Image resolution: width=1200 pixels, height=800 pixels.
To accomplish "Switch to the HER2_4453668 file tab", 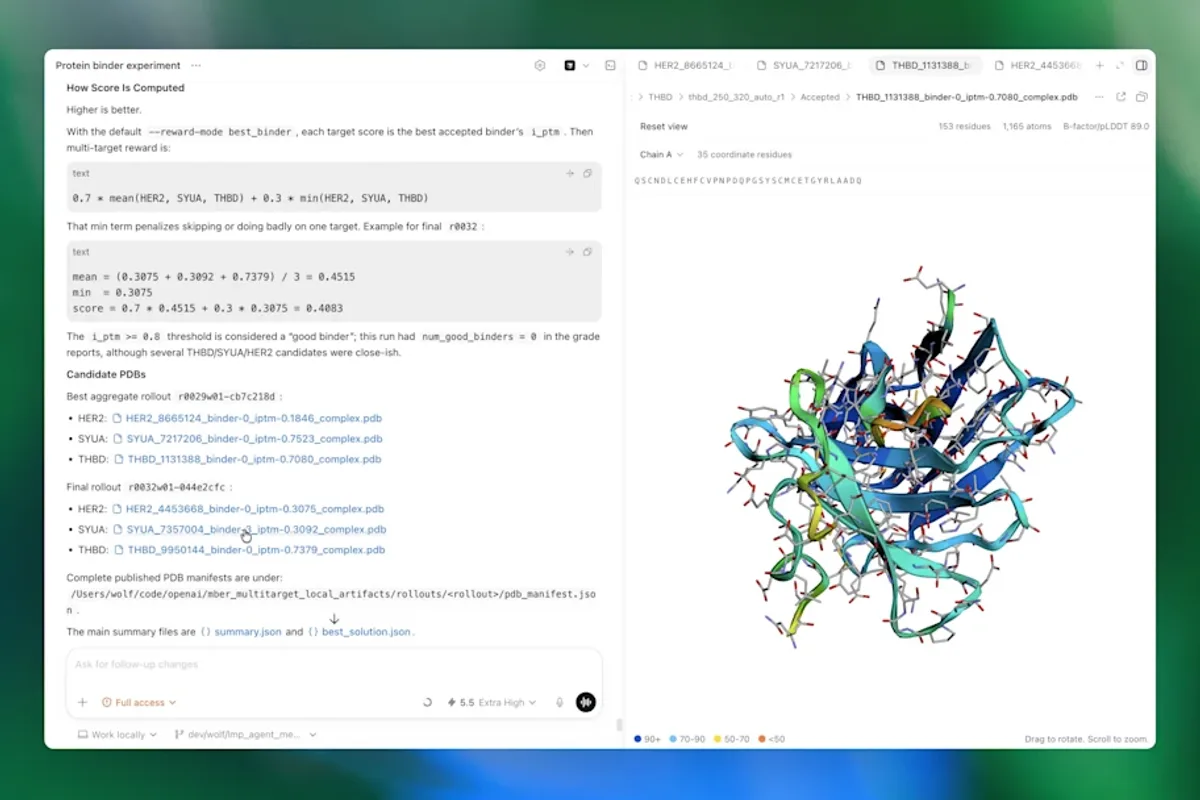I will (1039, 66).
